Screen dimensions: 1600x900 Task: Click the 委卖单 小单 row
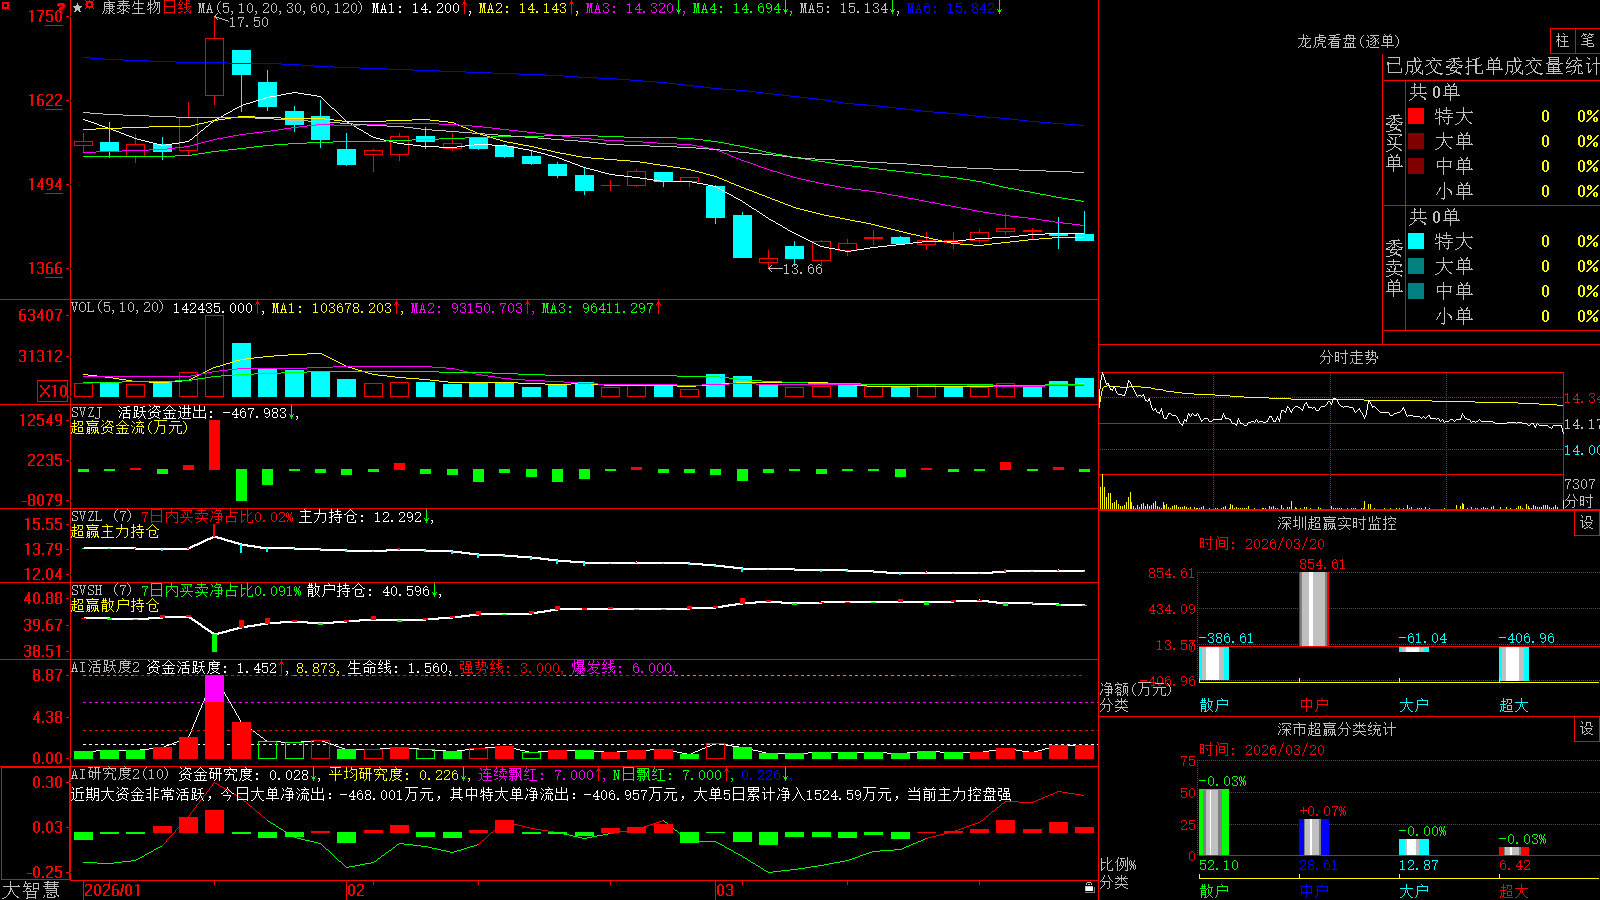pos(1503,316)
